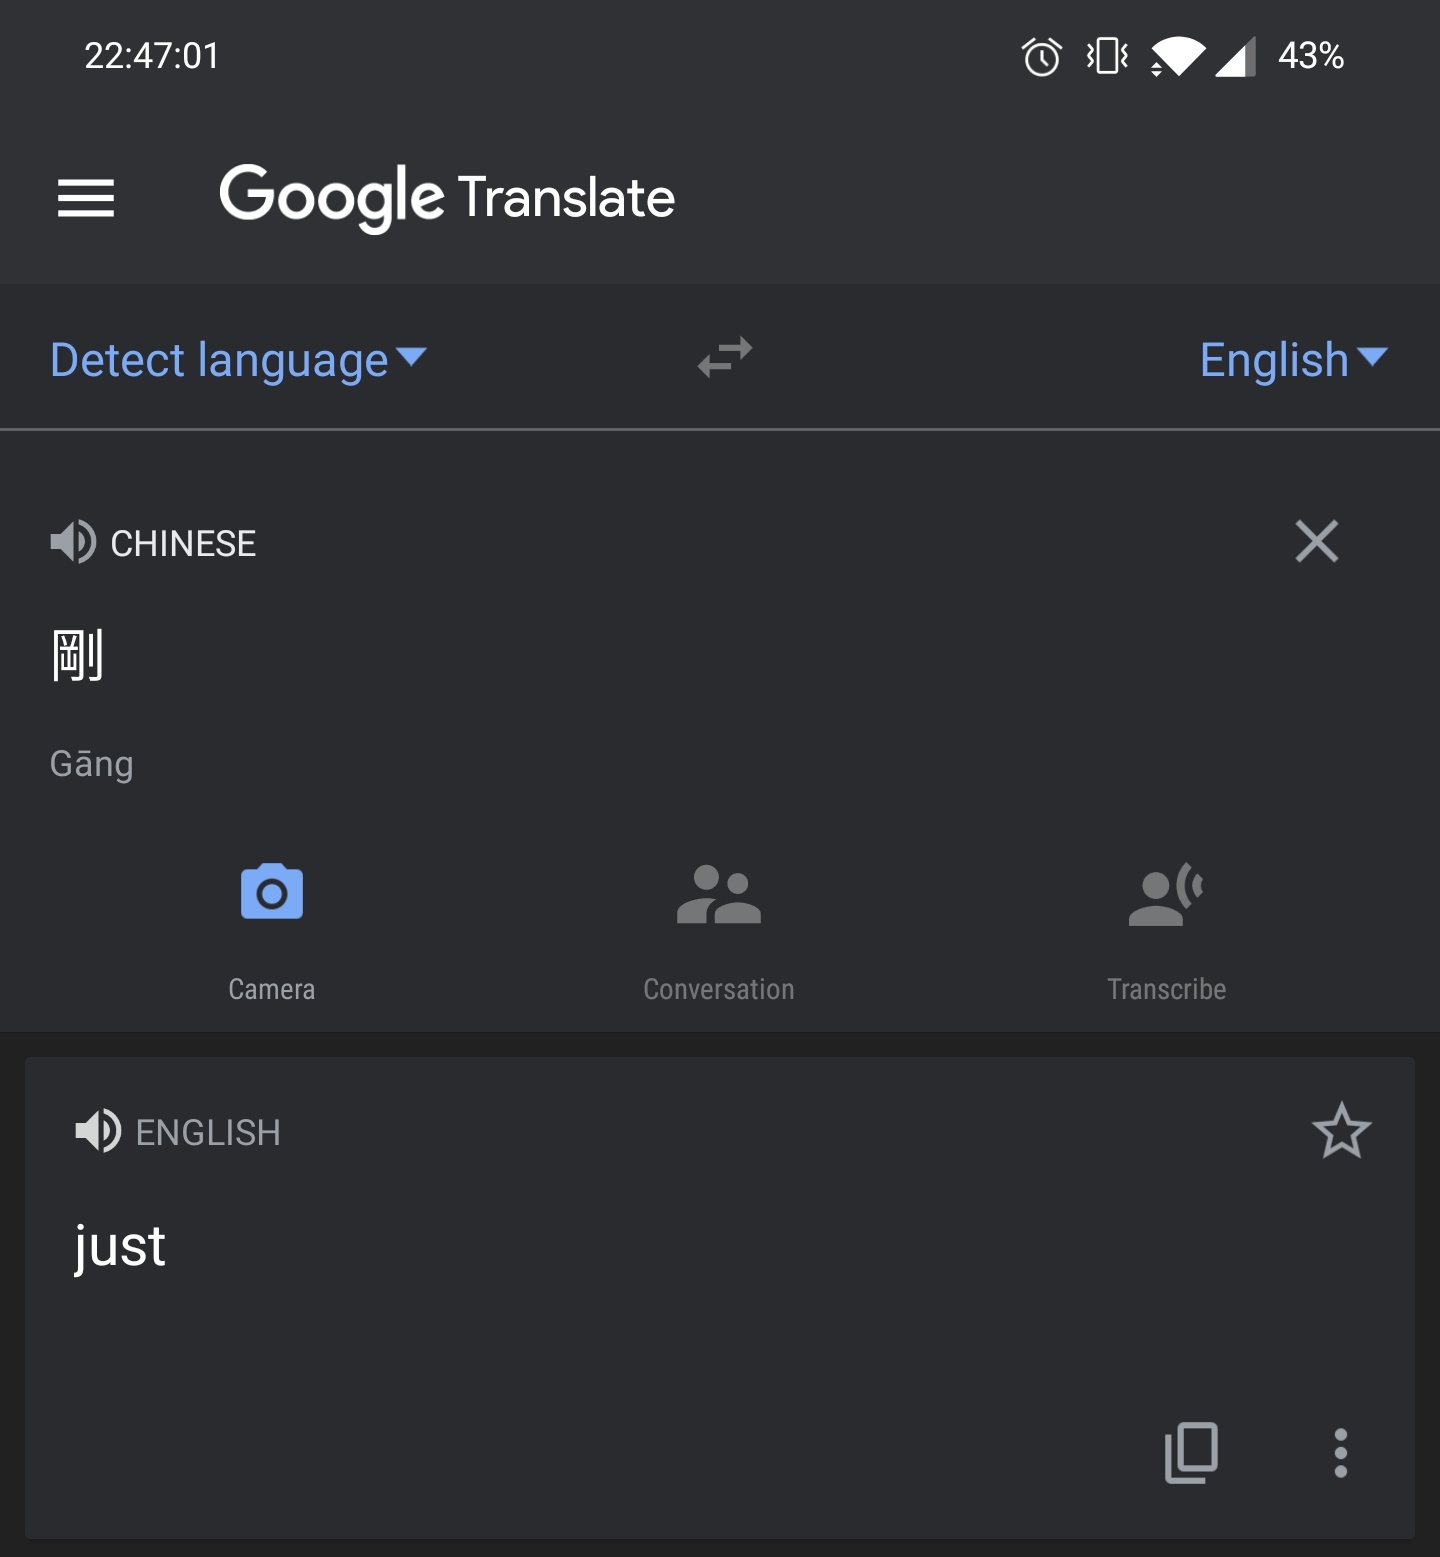Tap the vibrate mode status icon
Viewport: 1440px width, 1557px height.
(x=1107, y=56)
